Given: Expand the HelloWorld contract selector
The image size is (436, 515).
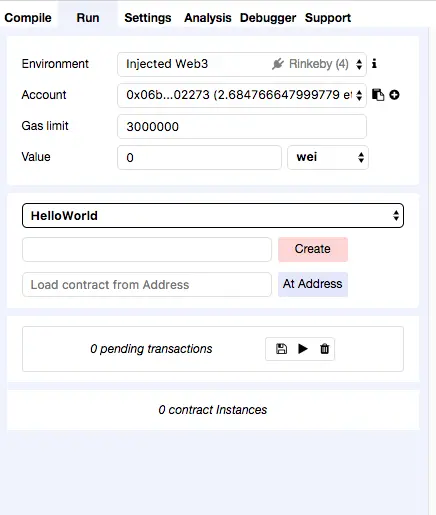Looking at the screenshot, I should coord(213,216).
